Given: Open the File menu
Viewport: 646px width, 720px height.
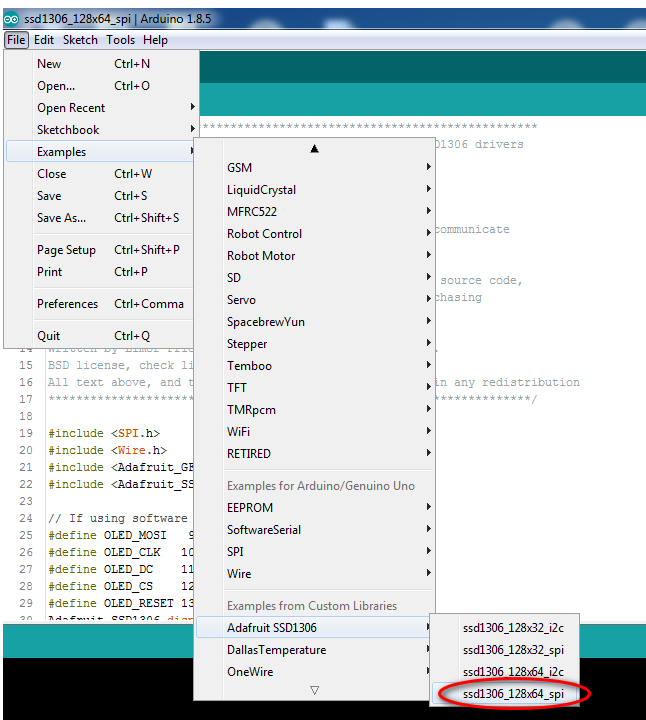Looking at the screenshot, I should (16, 40).
